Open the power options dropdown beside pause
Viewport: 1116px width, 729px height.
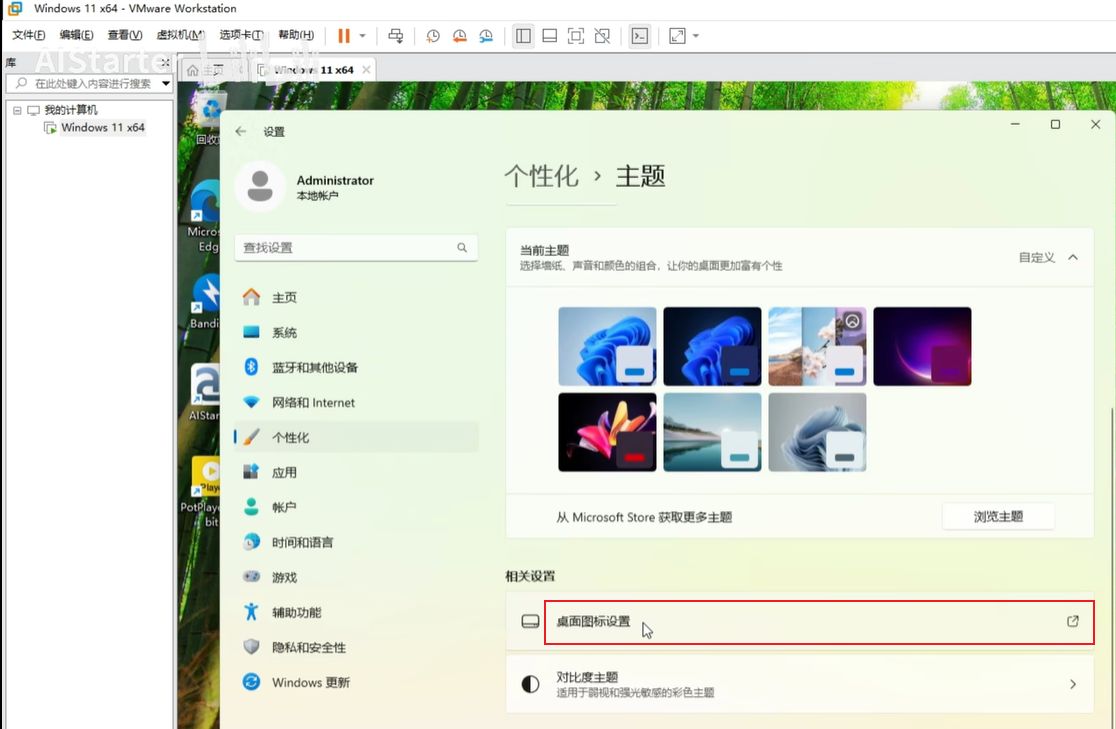[362, 36]
